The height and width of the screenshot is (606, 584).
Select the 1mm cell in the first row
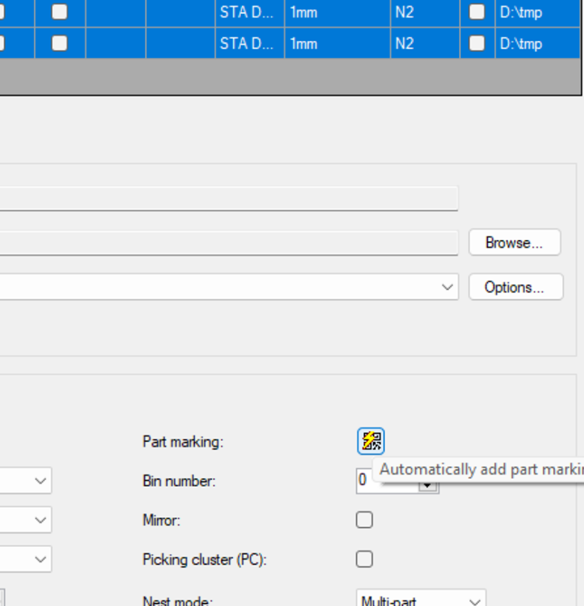[337, 12]
